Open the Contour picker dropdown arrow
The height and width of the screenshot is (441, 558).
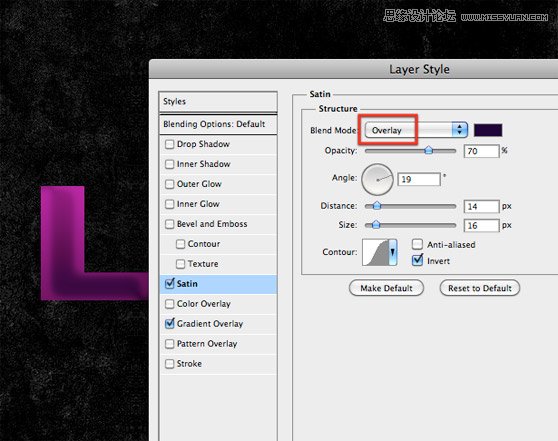[393, 252]
